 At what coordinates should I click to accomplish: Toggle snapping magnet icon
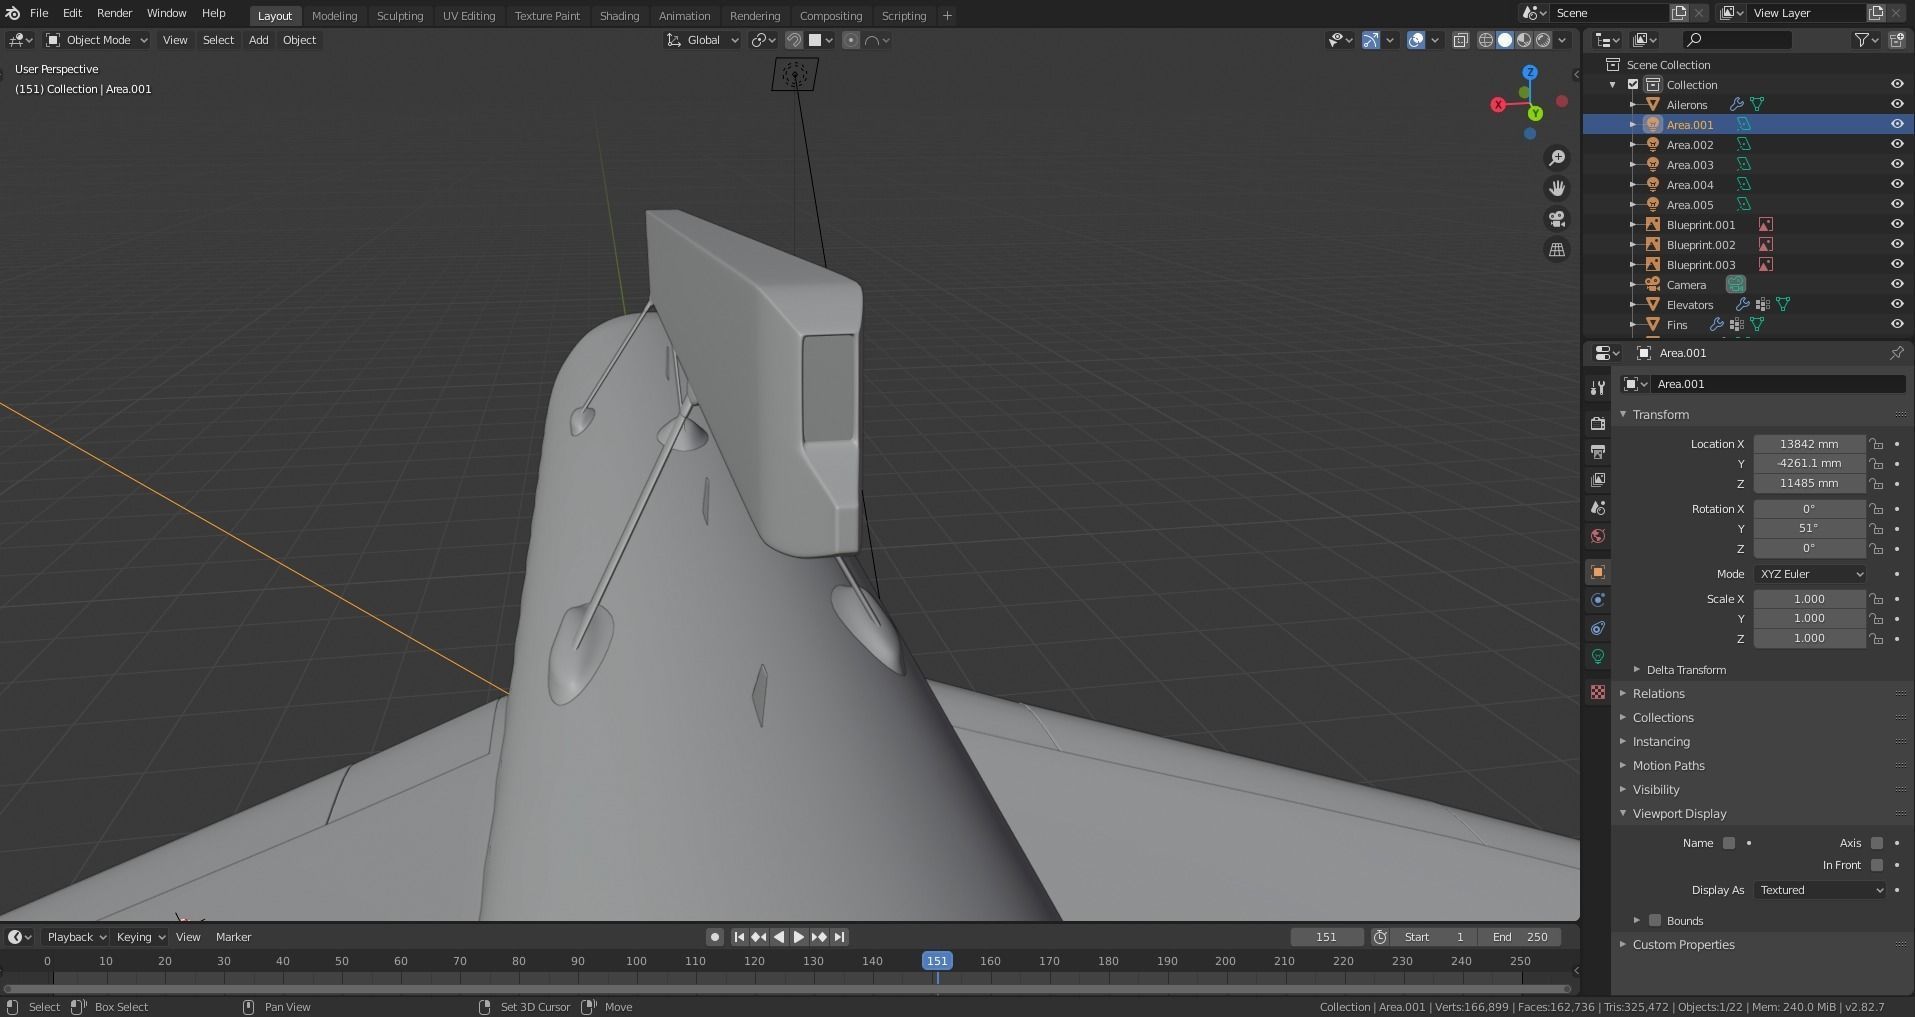tap(794, 40)
